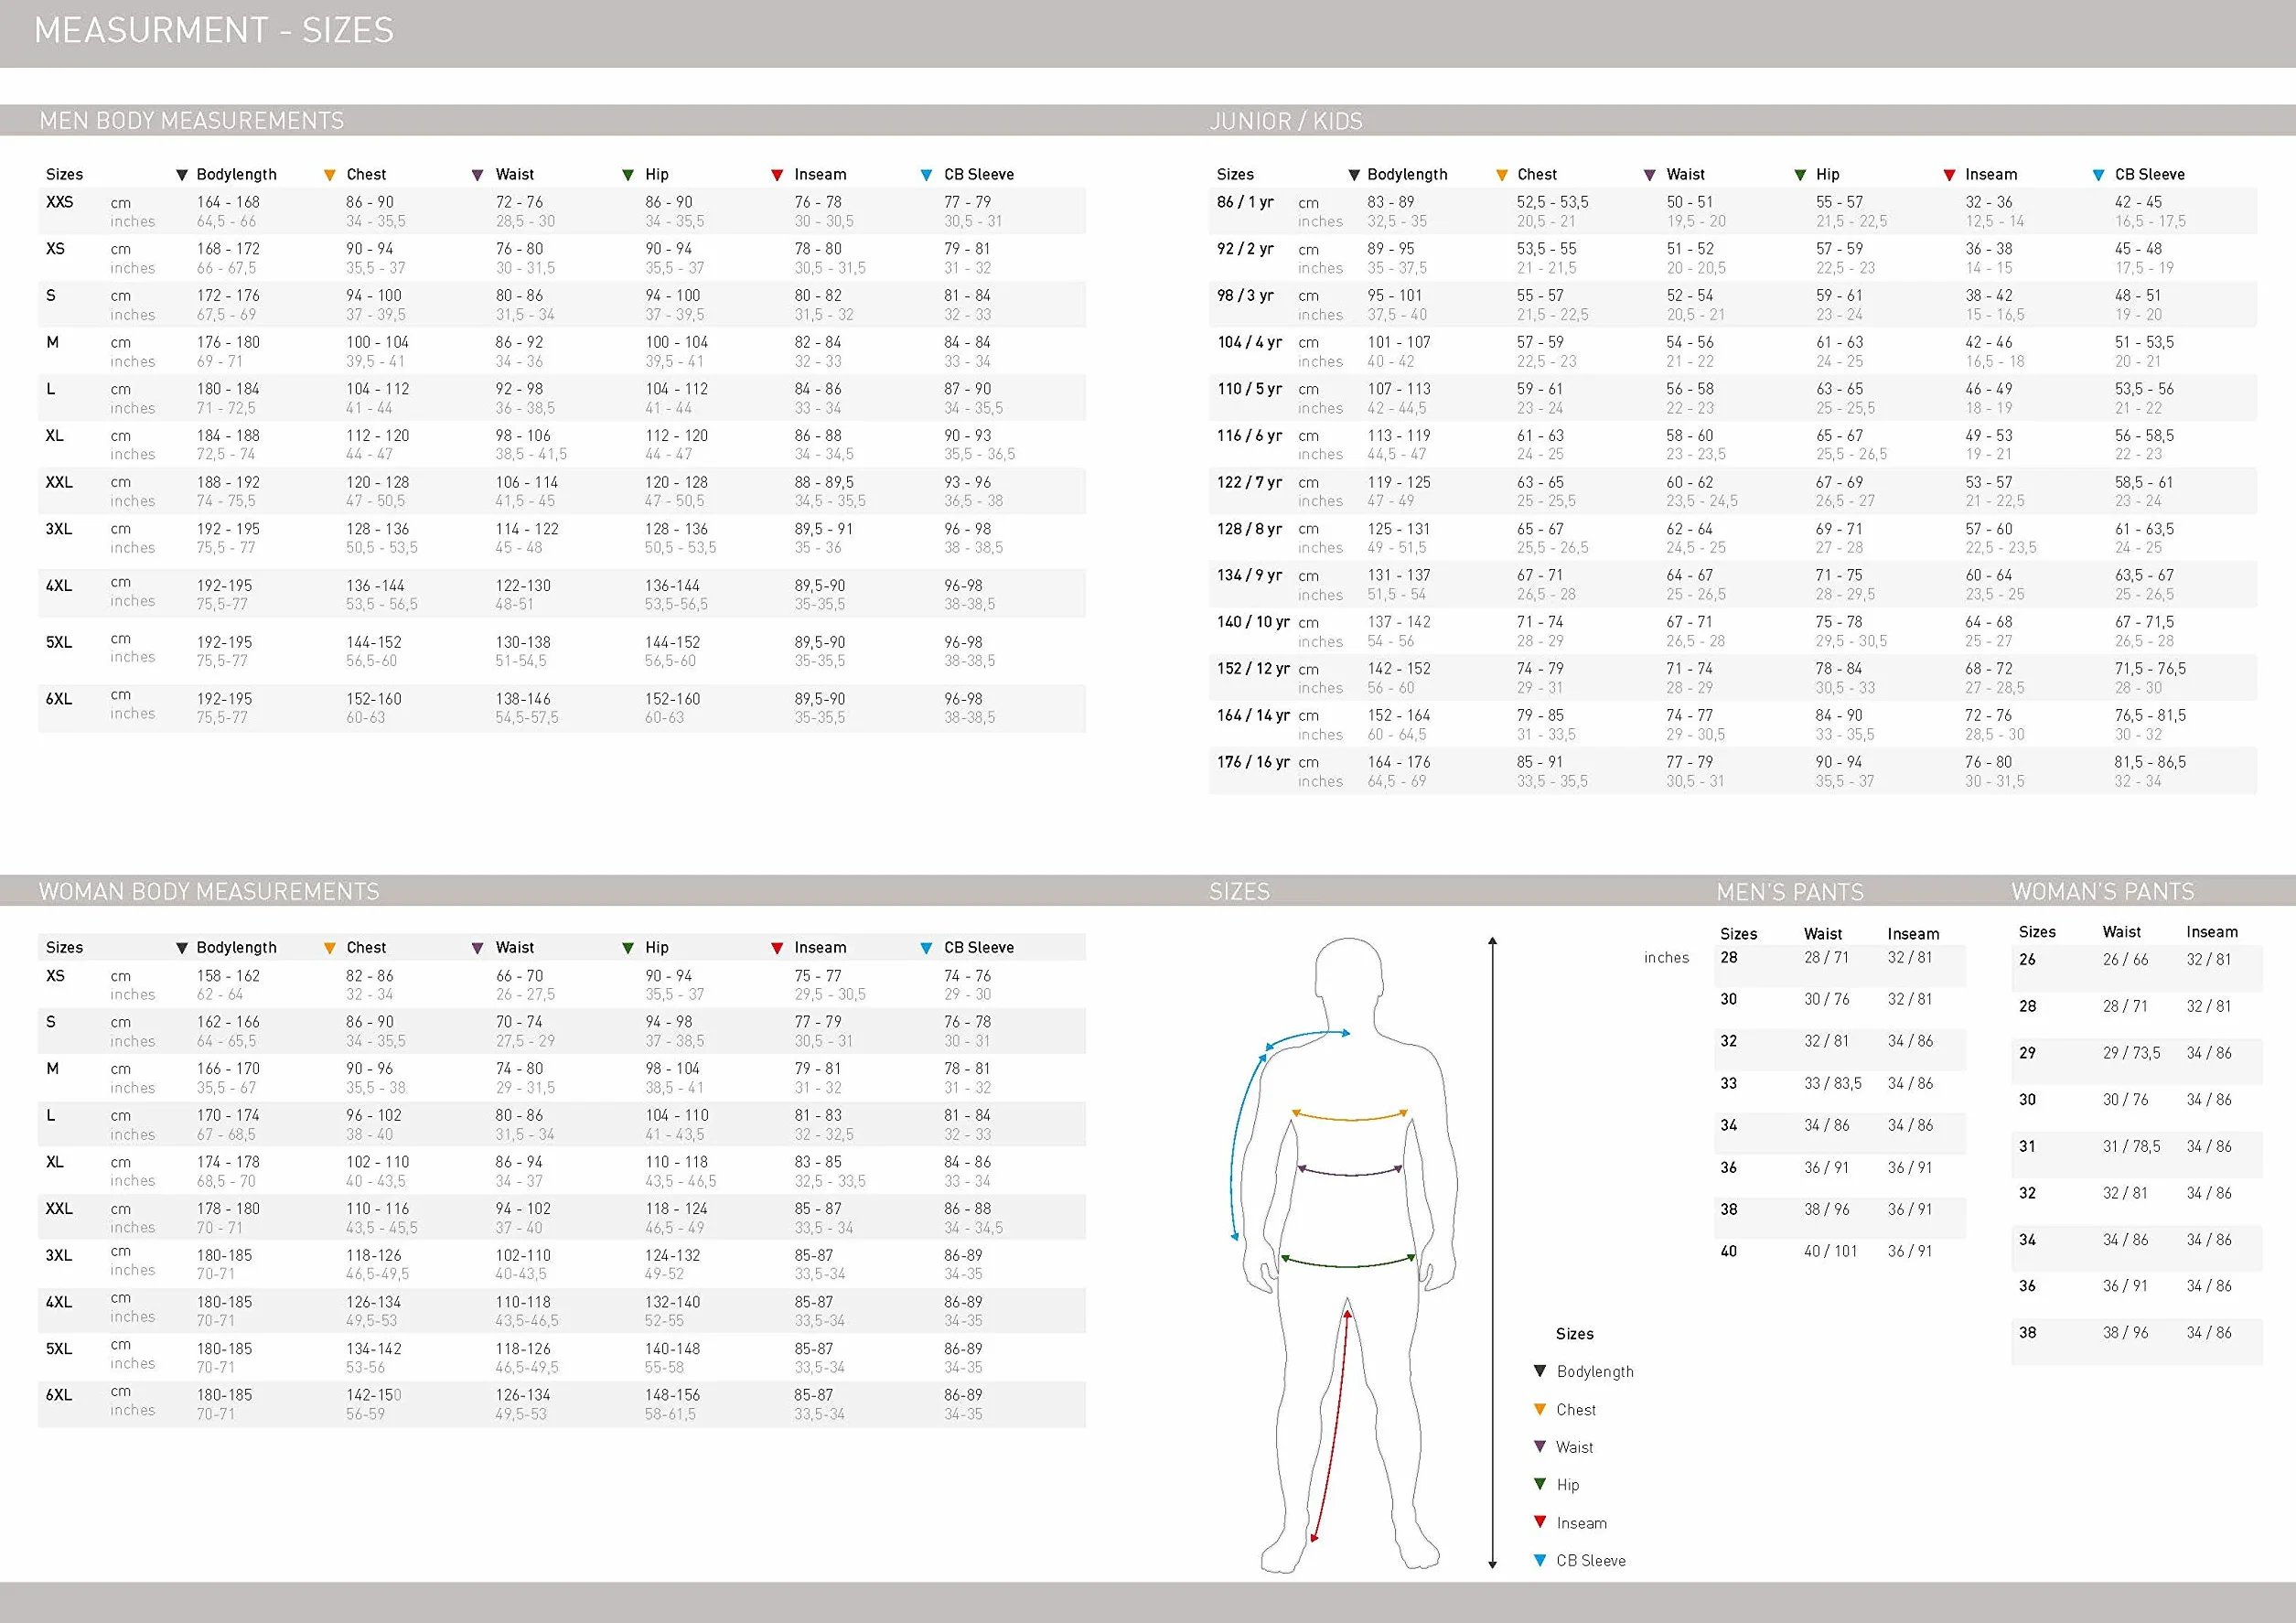Click the Junior size label '176 / 16 yr'
Viewport: 2296px width, 1623px height.
(1253, 762)
